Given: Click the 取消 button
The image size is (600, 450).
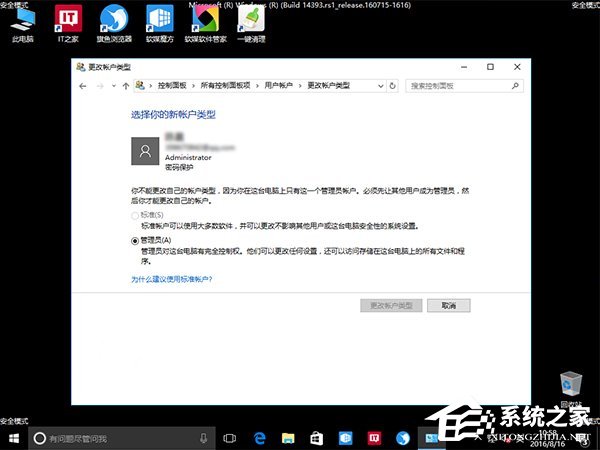Looking at the screenshot, I should tap(448, 305).
